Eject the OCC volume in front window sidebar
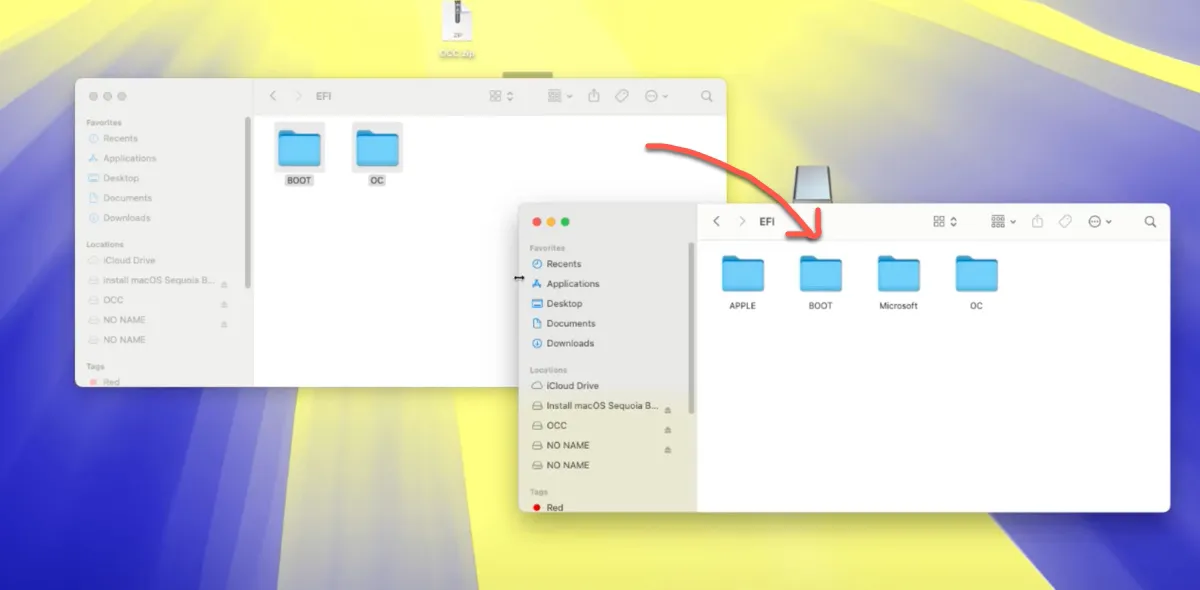 coord(668,429)
